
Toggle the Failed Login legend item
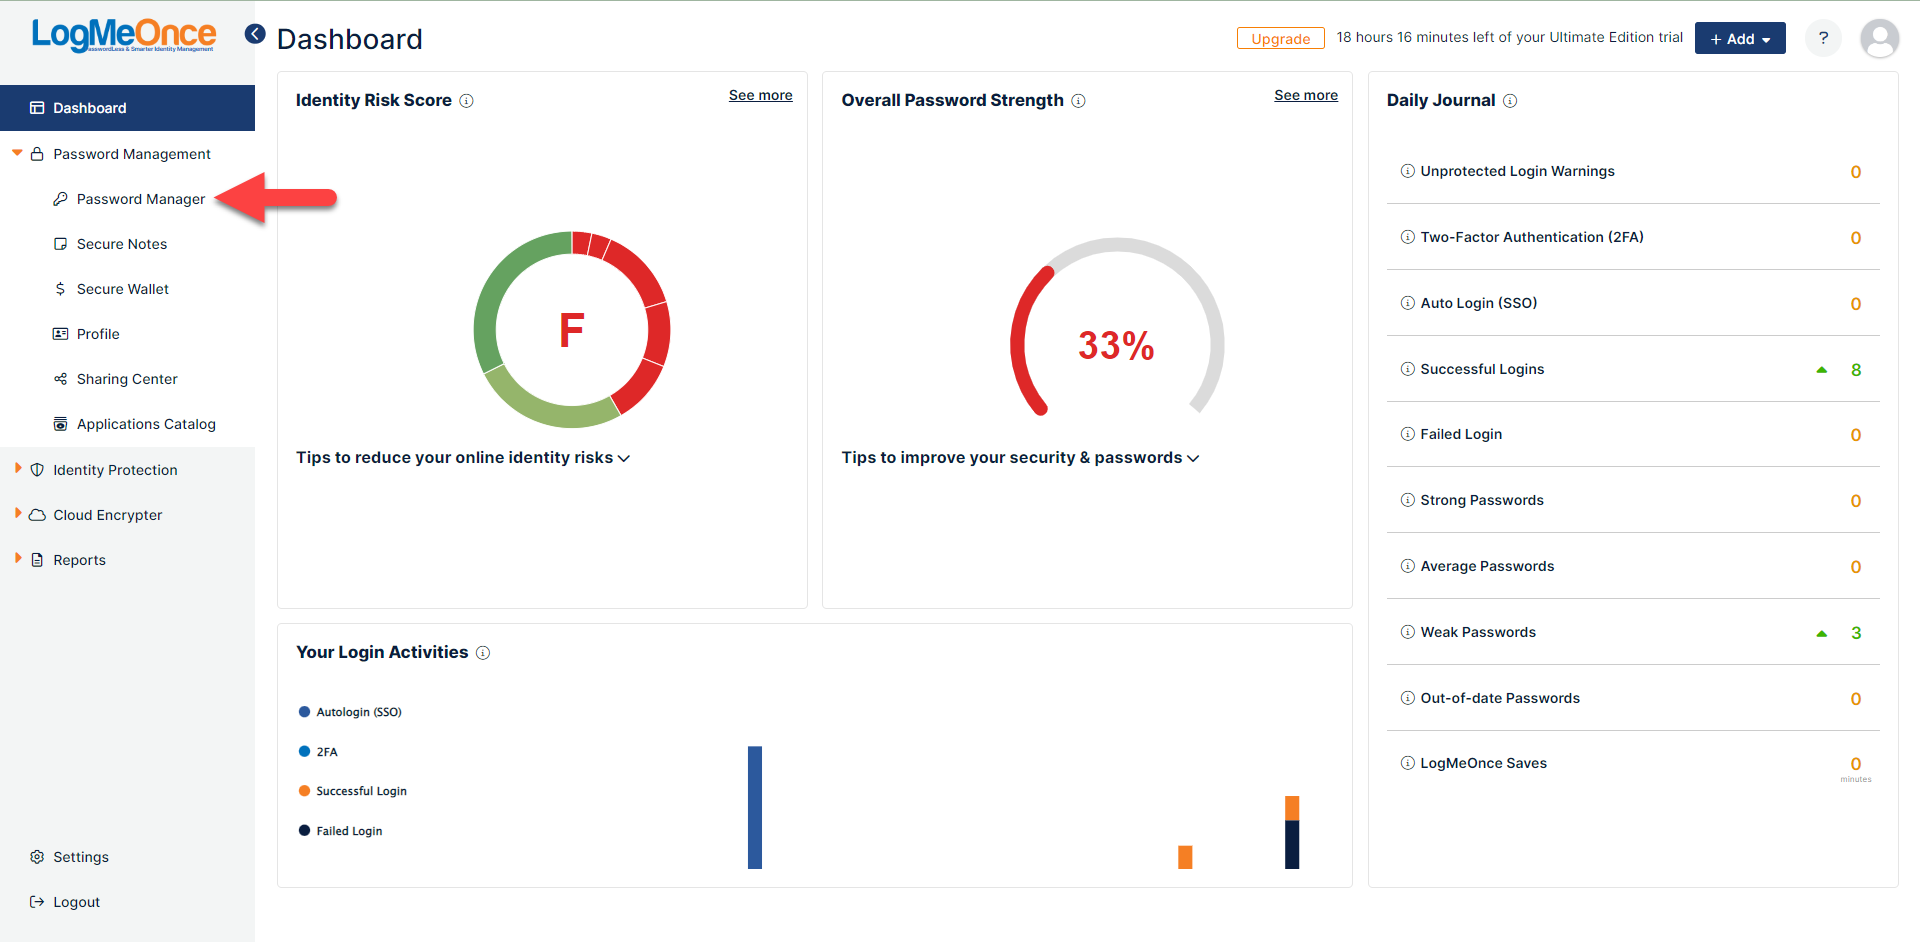[340, 831]
